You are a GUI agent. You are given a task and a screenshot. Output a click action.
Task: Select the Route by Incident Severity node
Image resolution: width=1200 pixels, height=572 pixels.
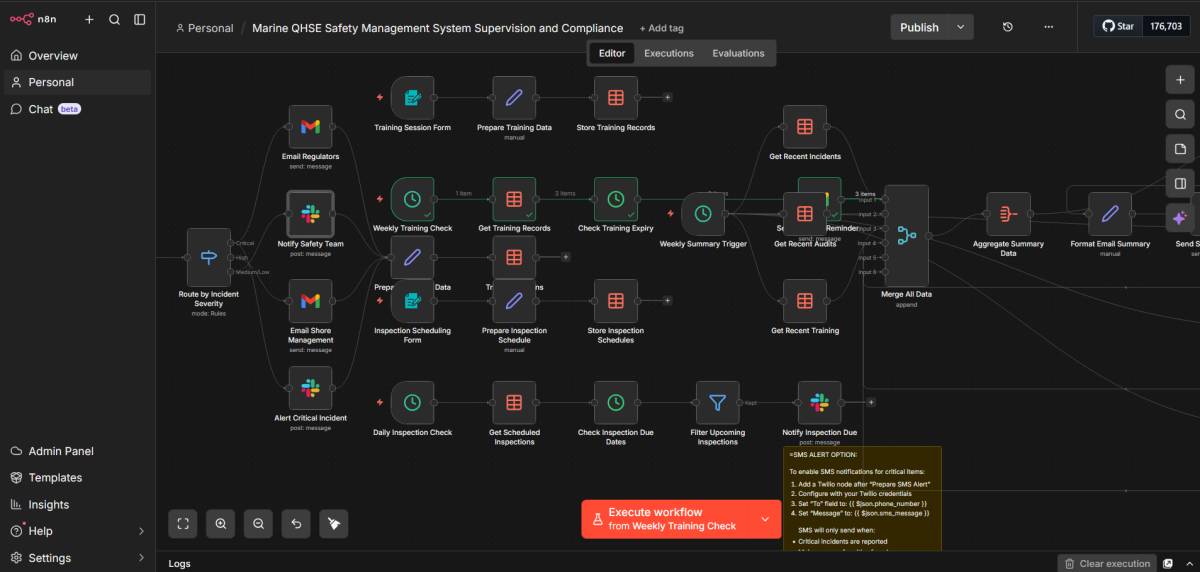click(208, 257)
